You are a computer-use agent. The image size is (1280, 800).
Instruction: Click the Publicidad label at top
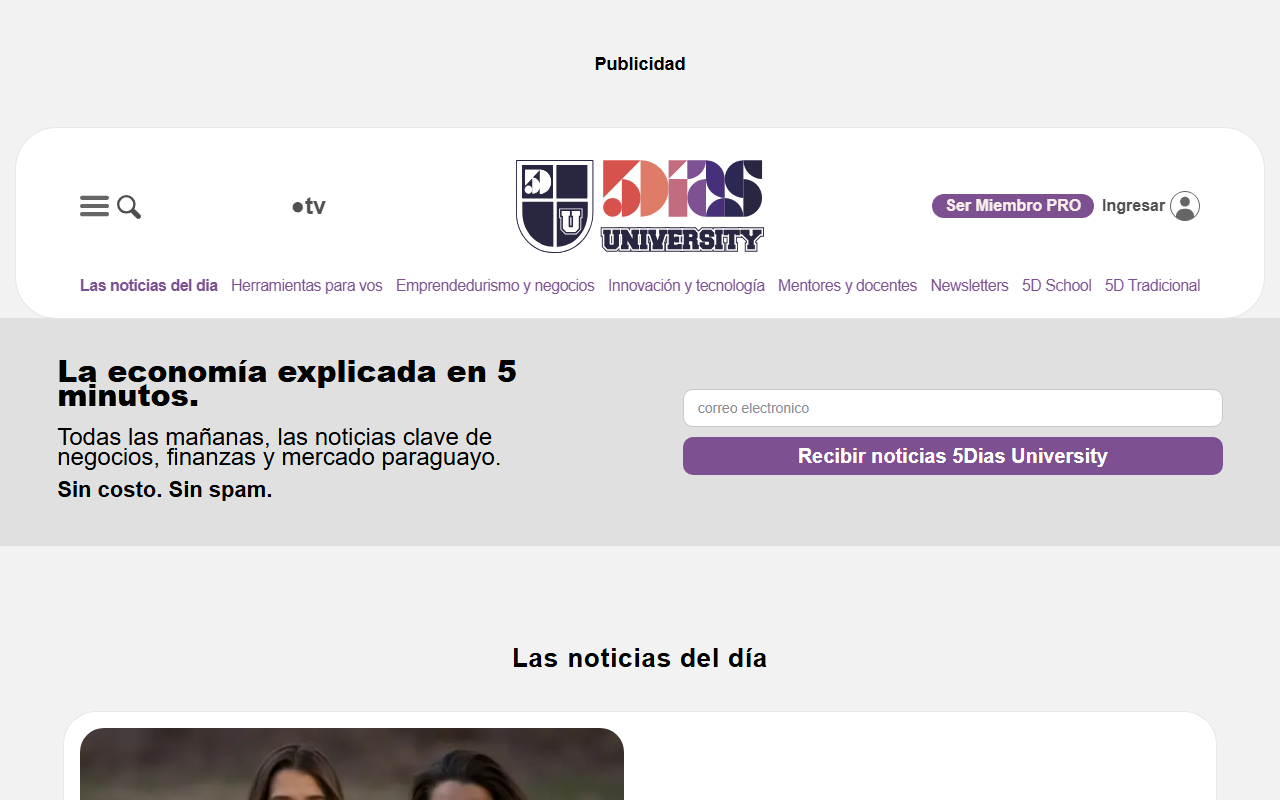pyautogui.click(x=640, y=64)
